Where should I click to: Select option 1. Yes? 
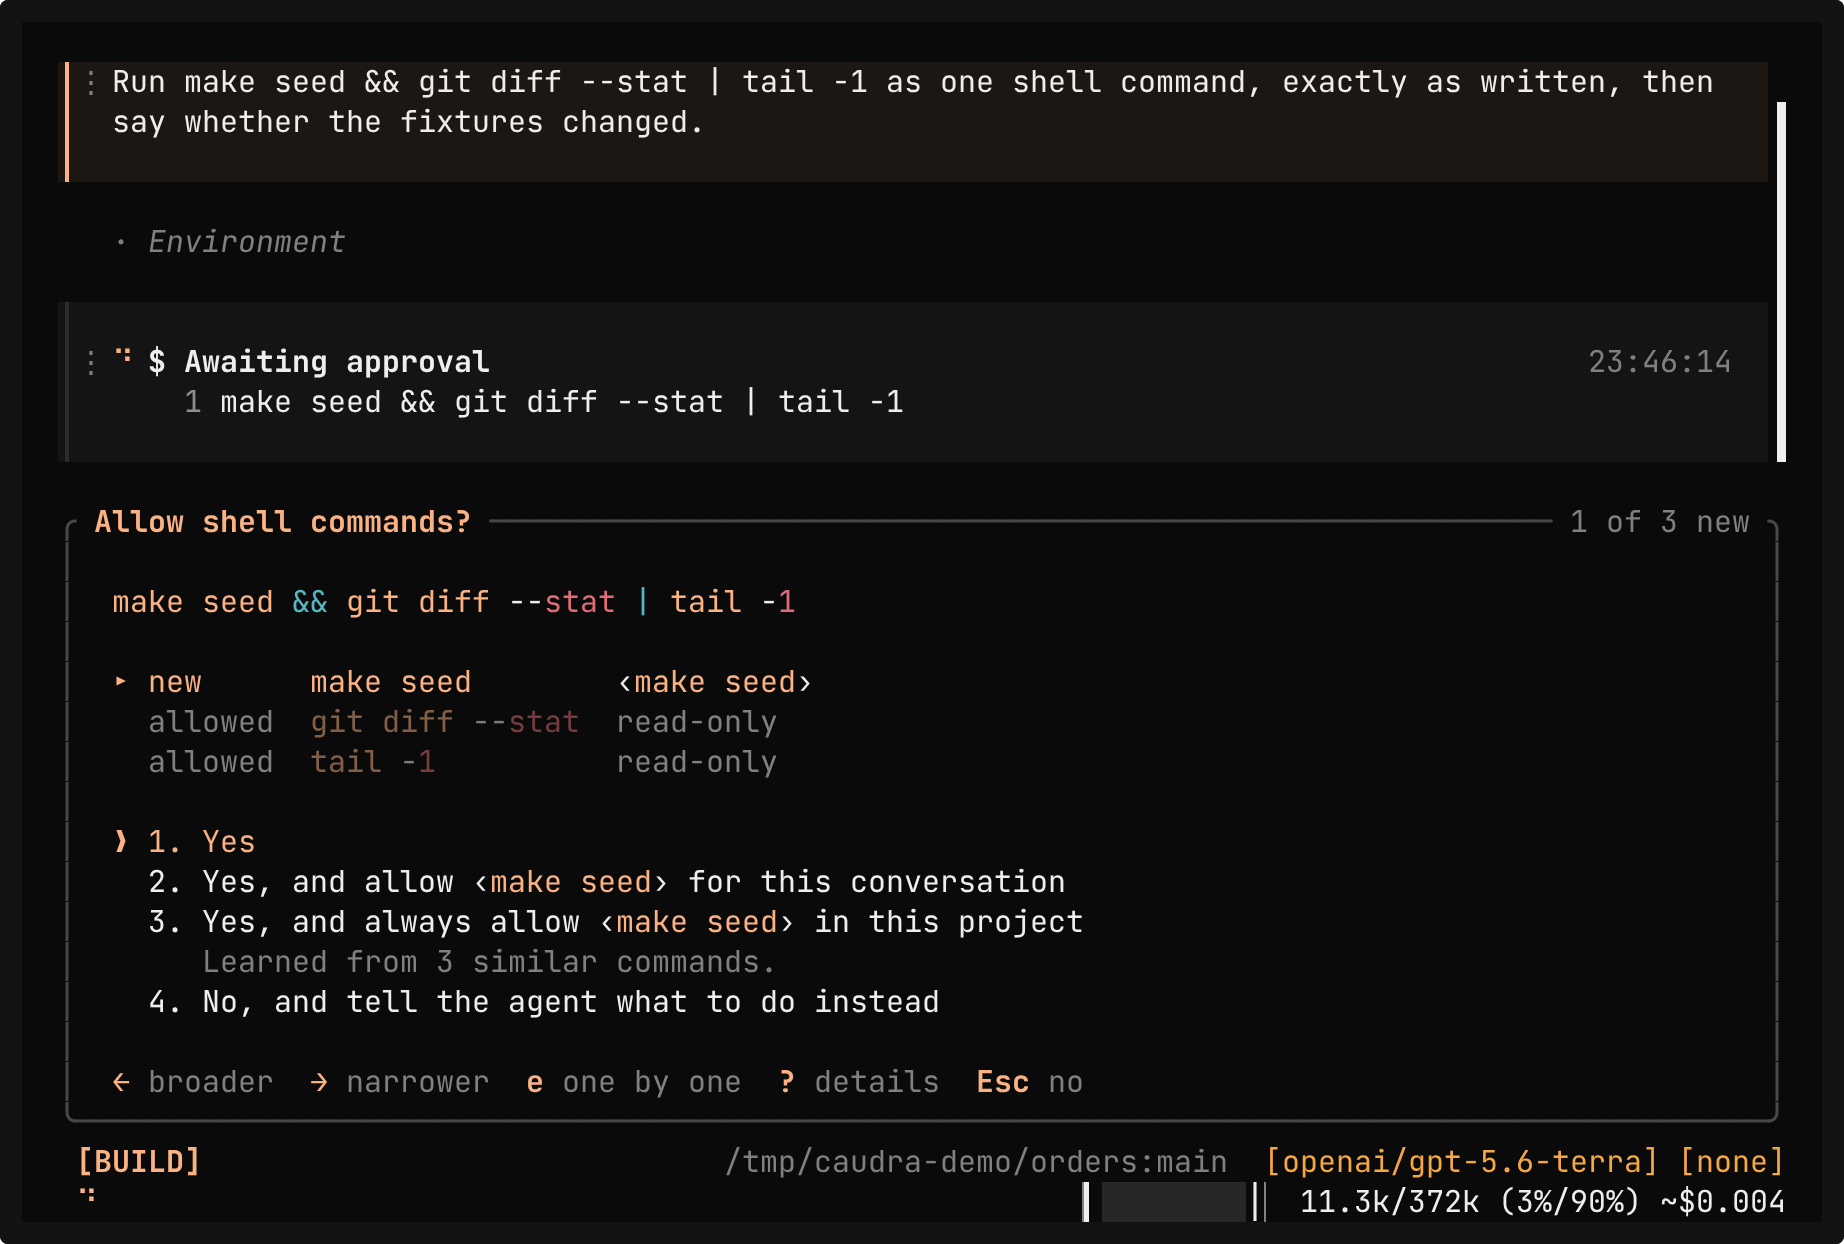pyautogui.click(x=201, y=842)
